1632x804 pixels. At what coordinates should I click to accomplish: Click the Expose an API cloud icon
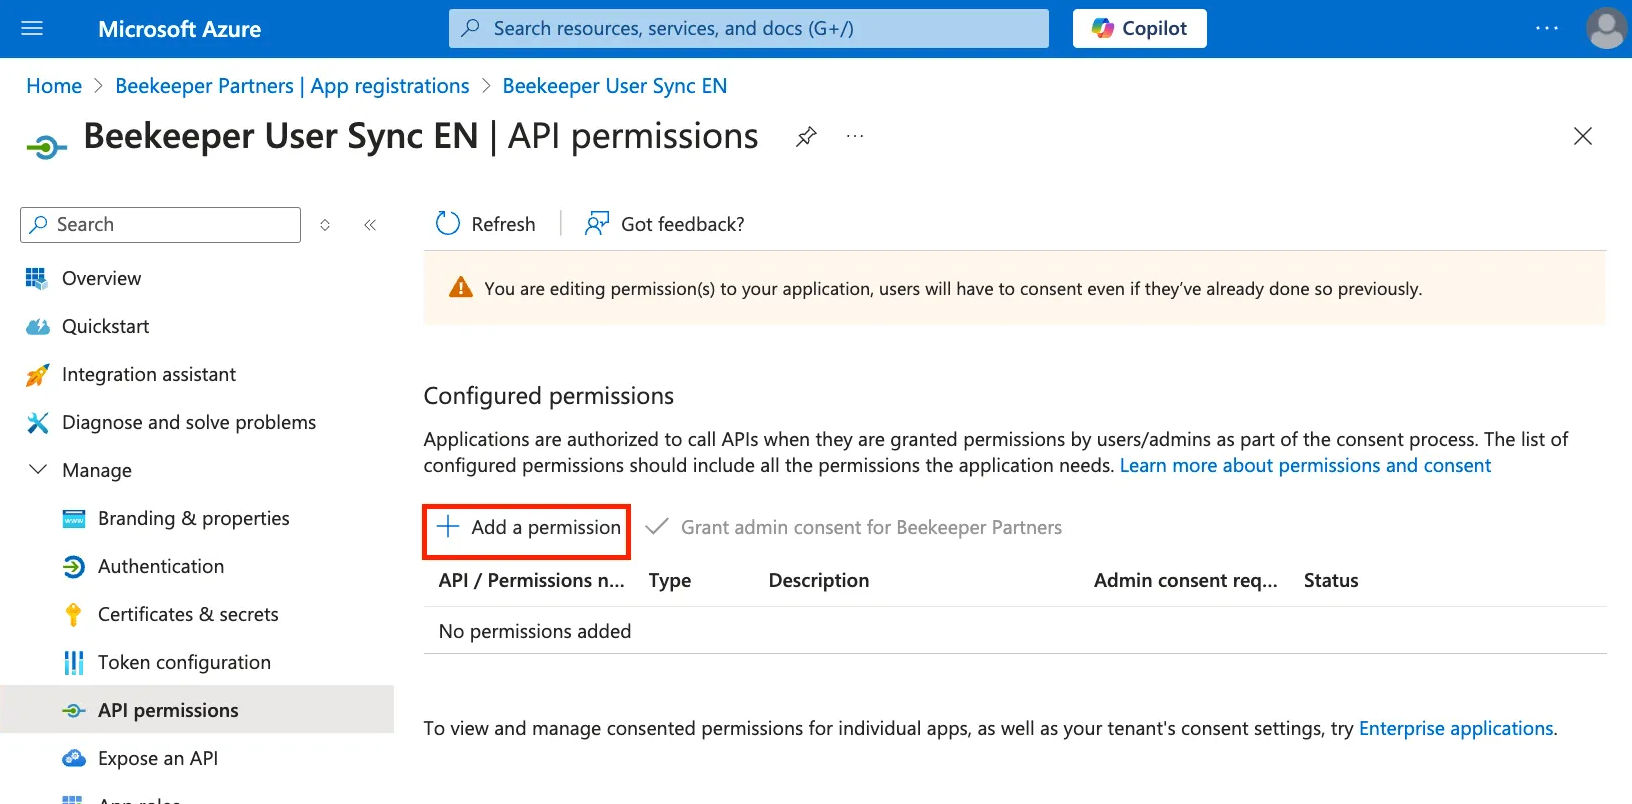pyautogui.click(x=74, y=759)
